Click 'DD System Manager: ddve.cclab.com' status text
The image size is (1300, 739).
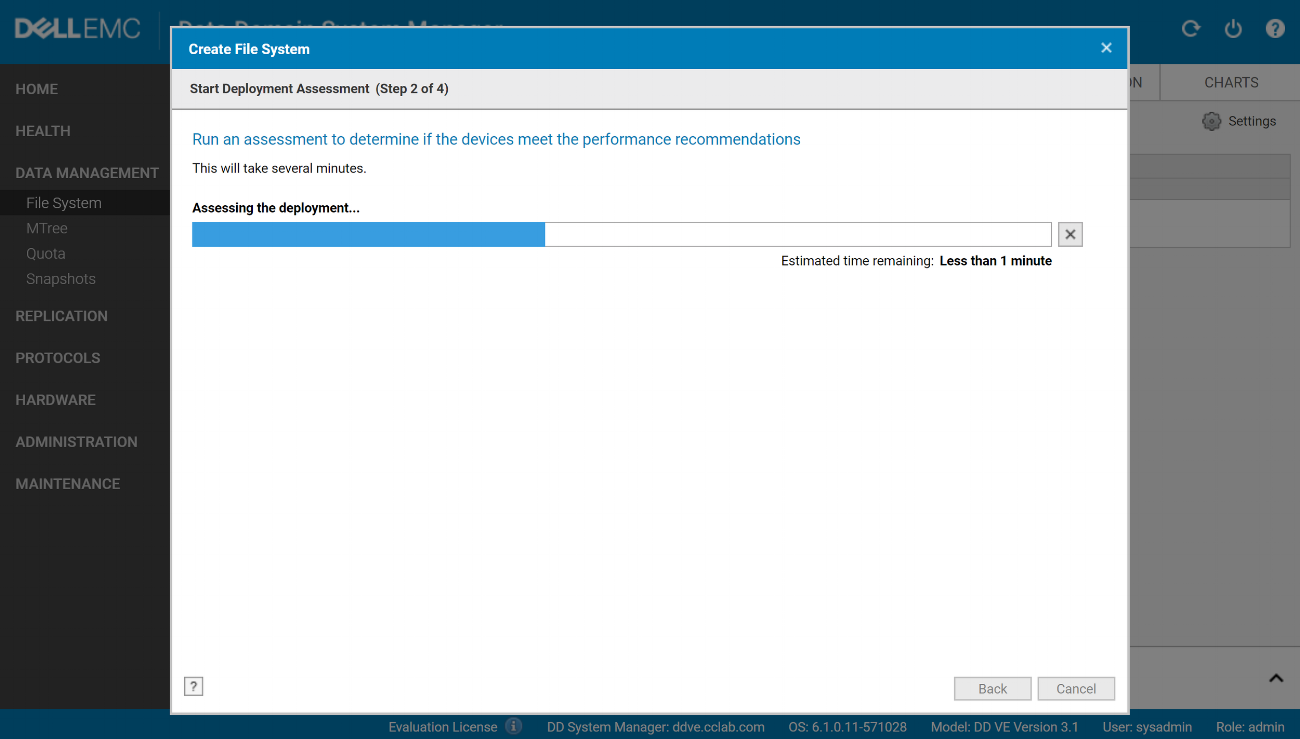pos(656,727)
